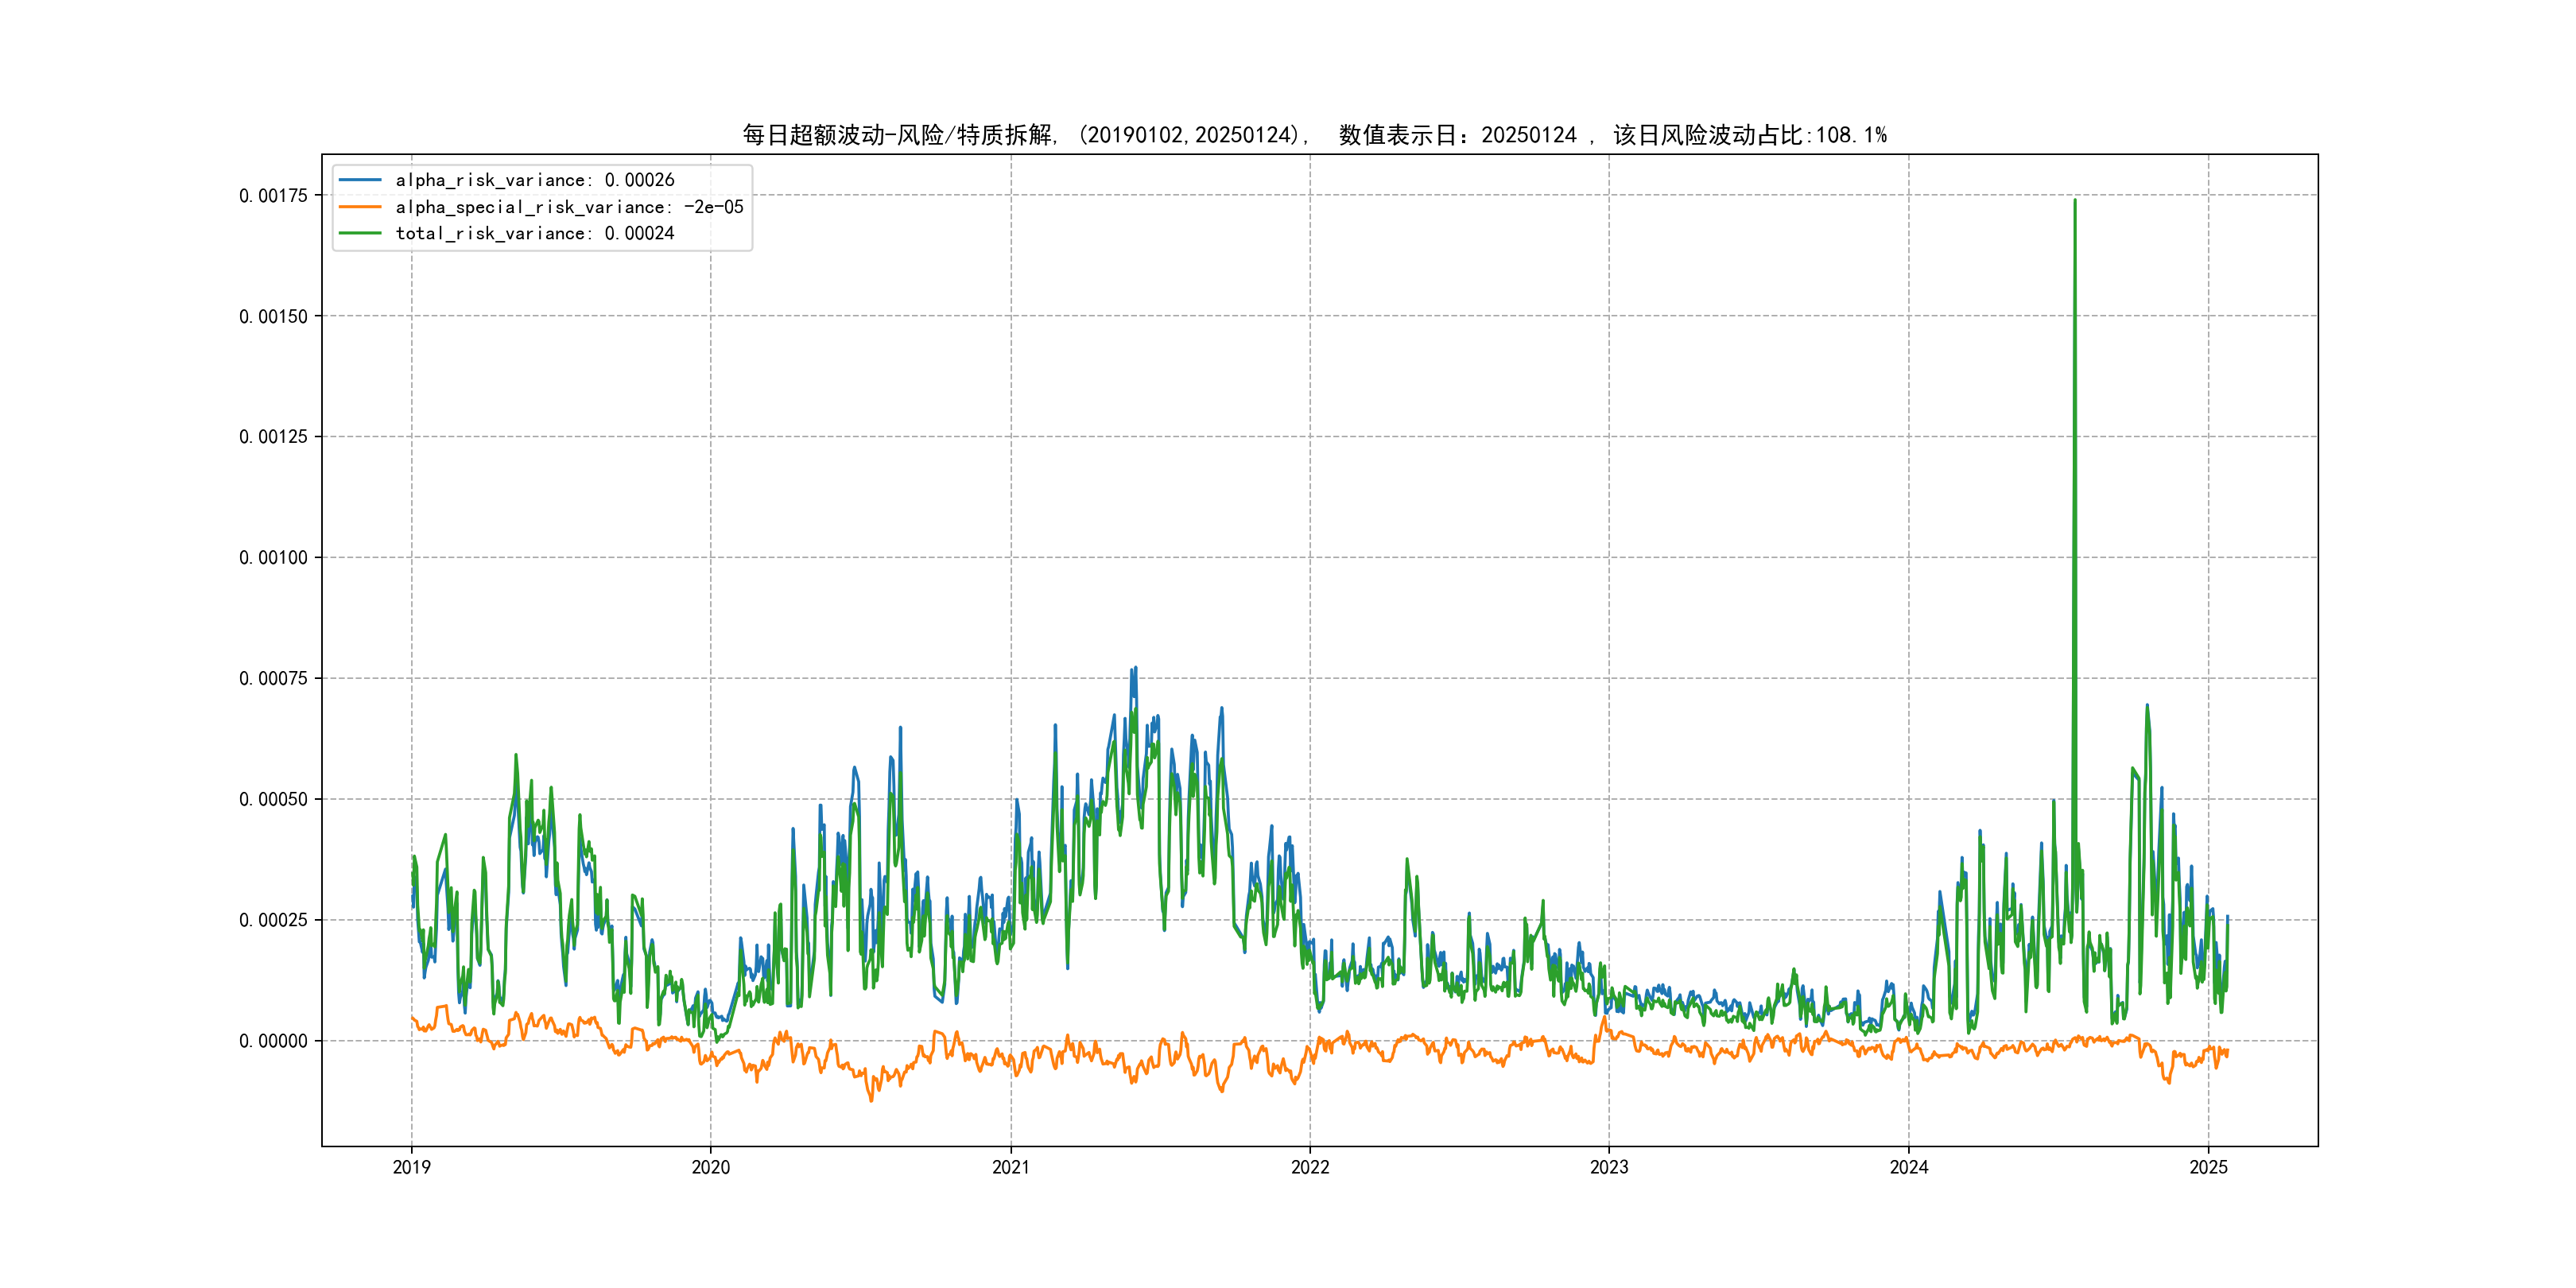The height and width of the screenshot is (1288, 2576).
Task: Click the 2019 x-axis tick label
Action: pyautogui.click(x=411, y=1167)
